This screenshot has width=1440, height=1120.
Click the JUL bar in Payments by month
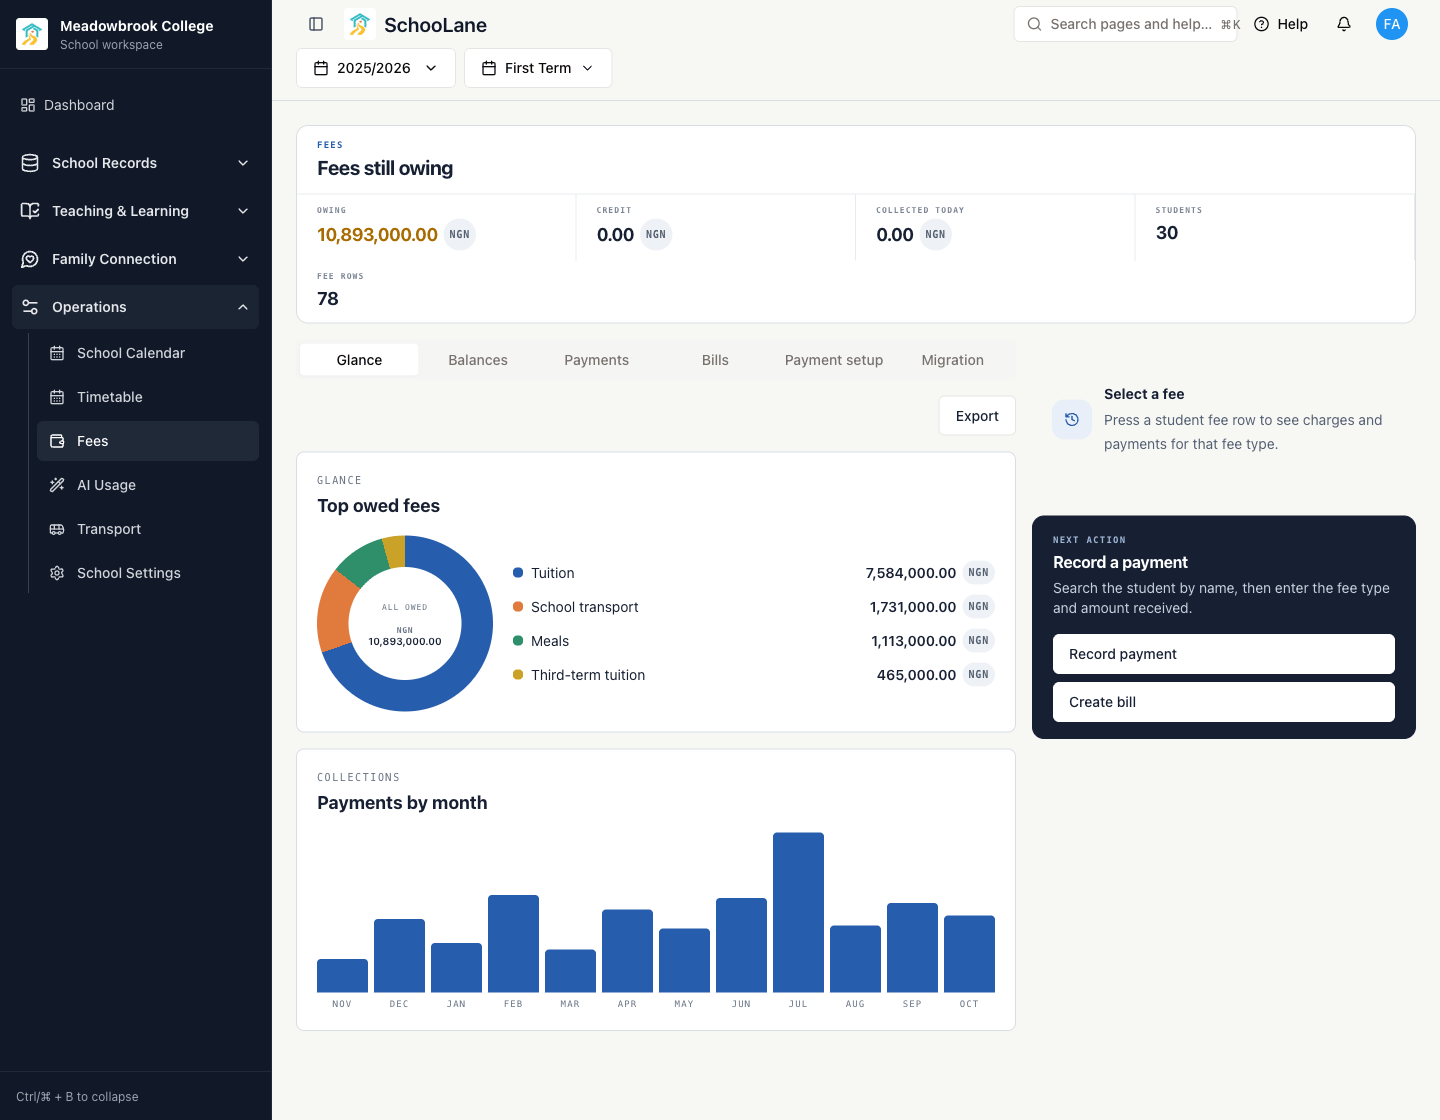click(798, 912)
